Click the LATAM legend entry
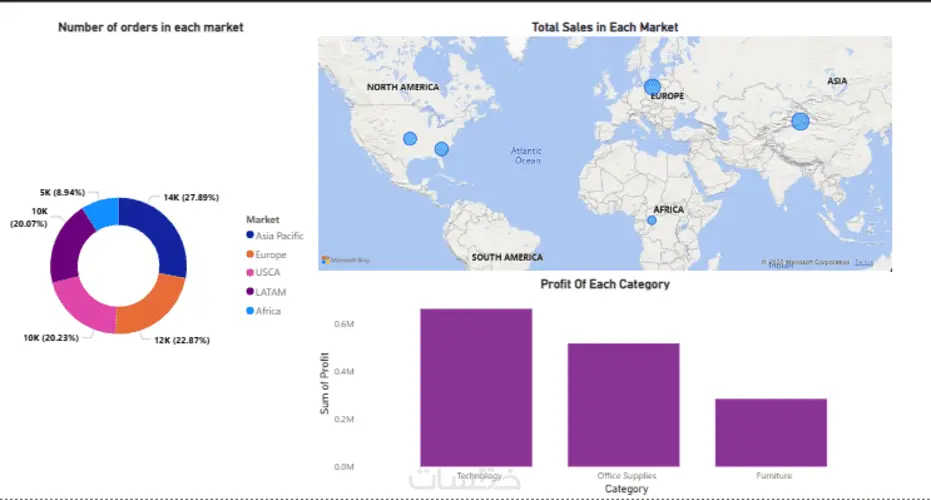 coord(270,292)
